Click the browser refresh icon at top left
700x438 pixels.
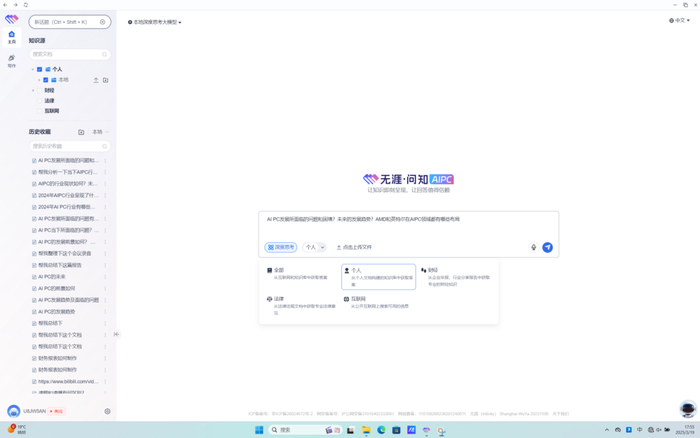click(x=26, y=5)
